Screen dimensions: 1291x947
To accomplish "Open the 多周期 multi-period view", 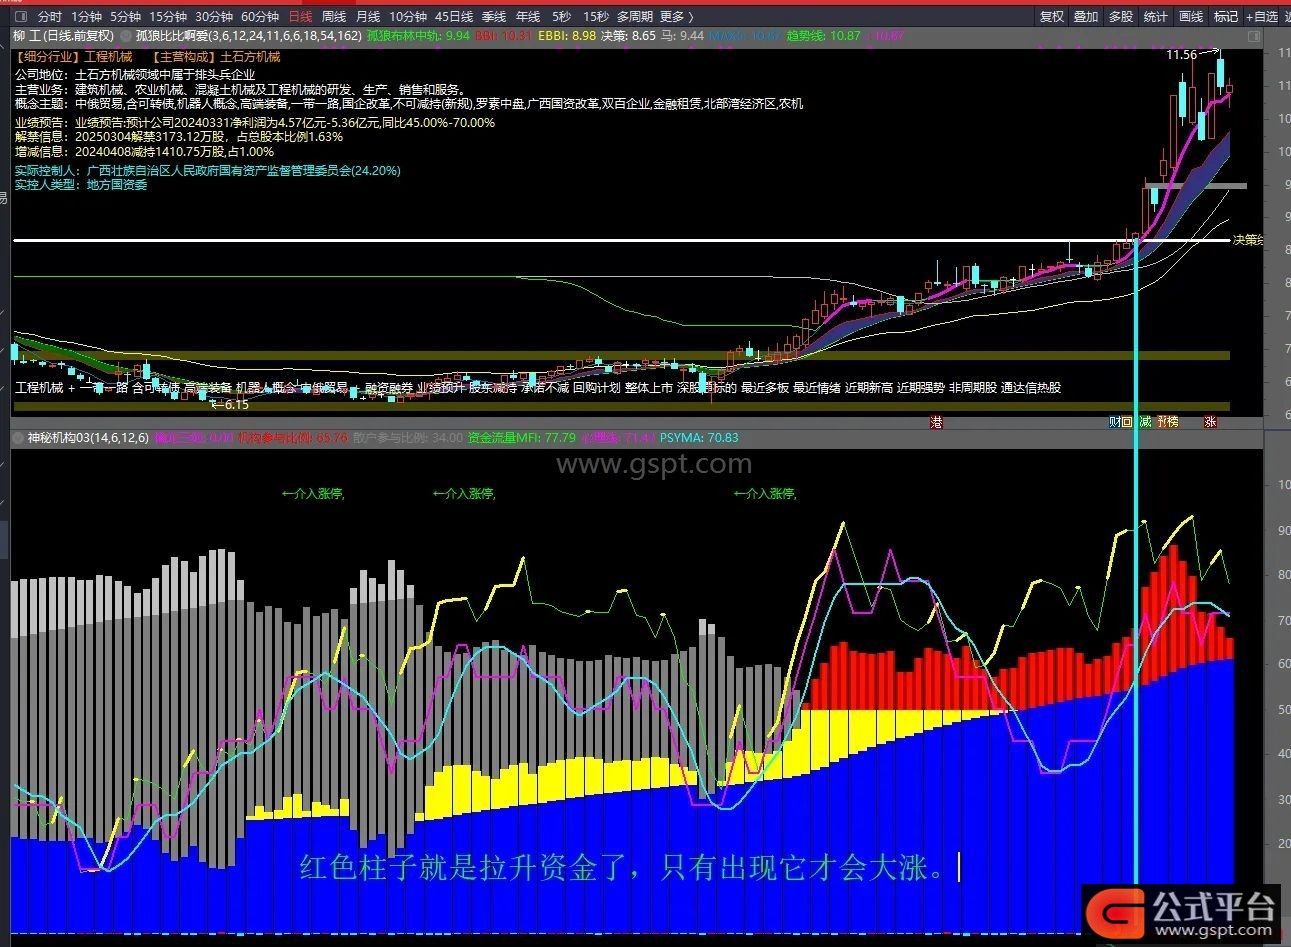I will (635, 16).
